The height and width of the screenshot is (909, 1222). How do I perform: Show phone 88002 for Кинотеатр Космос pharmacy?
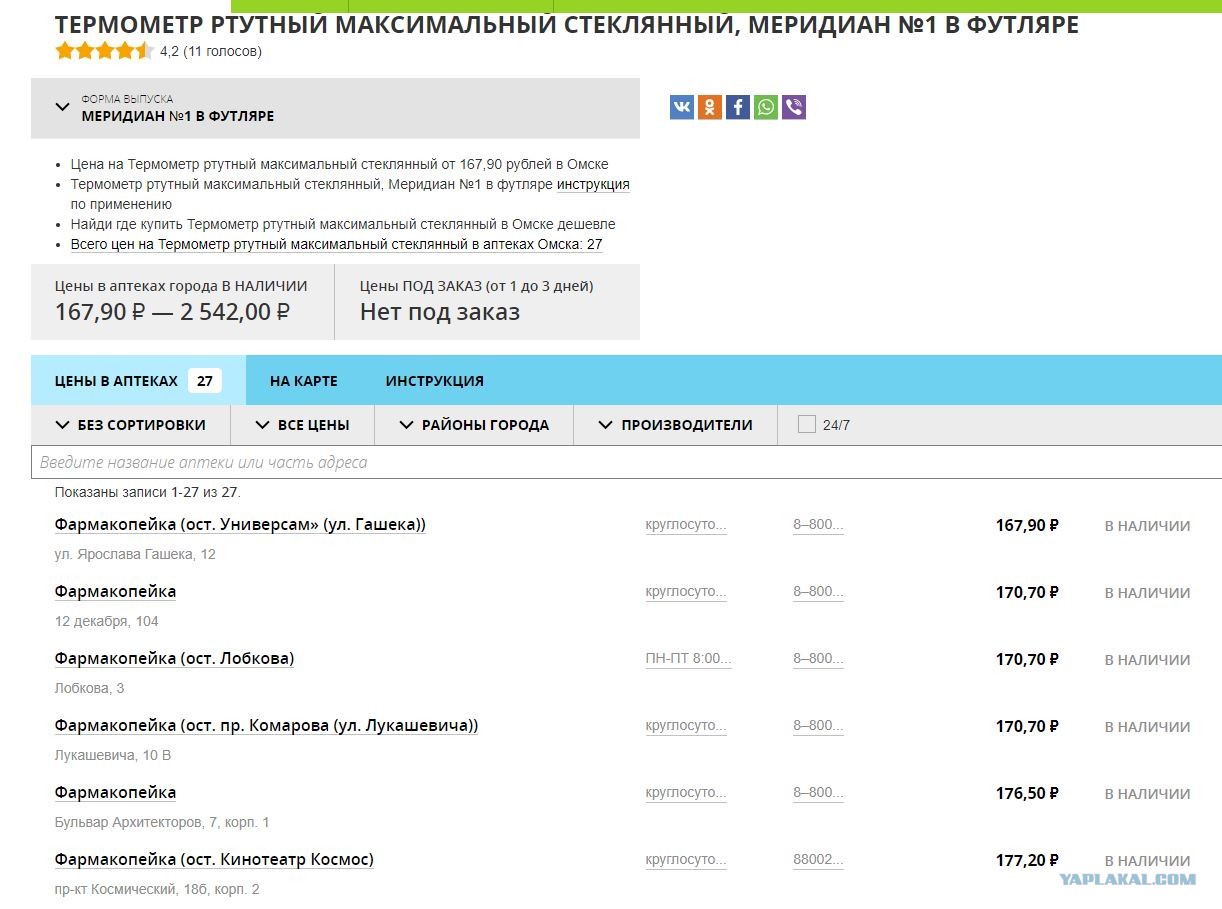pos(818,860)
